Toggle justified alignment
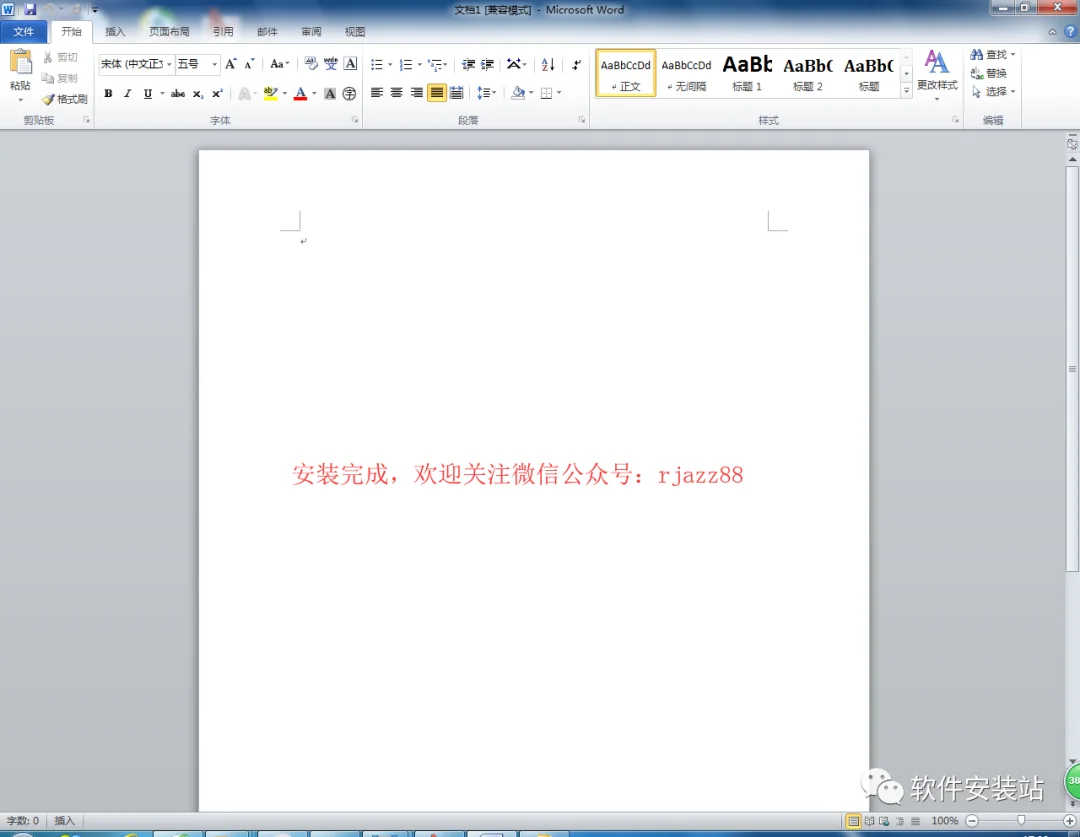Viewport: 1080px width, 837px height. click(x=437, y=93)
